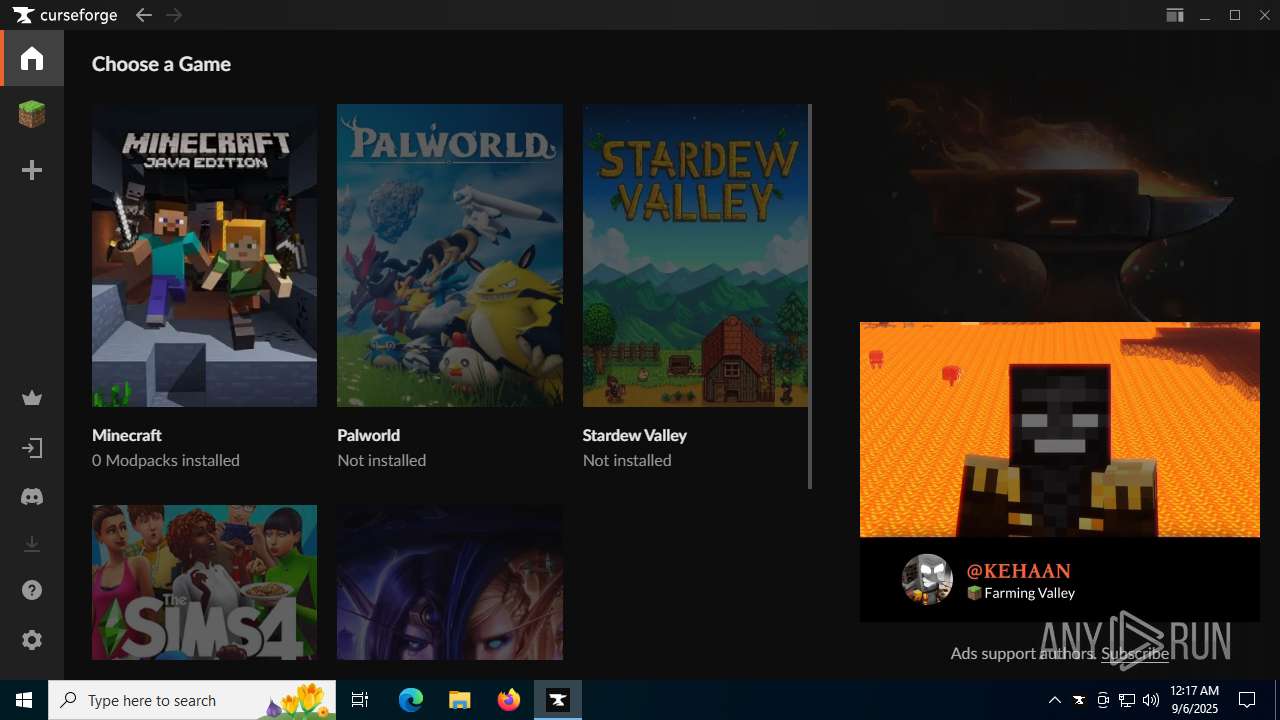The height and width of the screenshot is (720, 1280).
Task: Open the crown premium icon in sidebar
Action: (x=32, y=398)
